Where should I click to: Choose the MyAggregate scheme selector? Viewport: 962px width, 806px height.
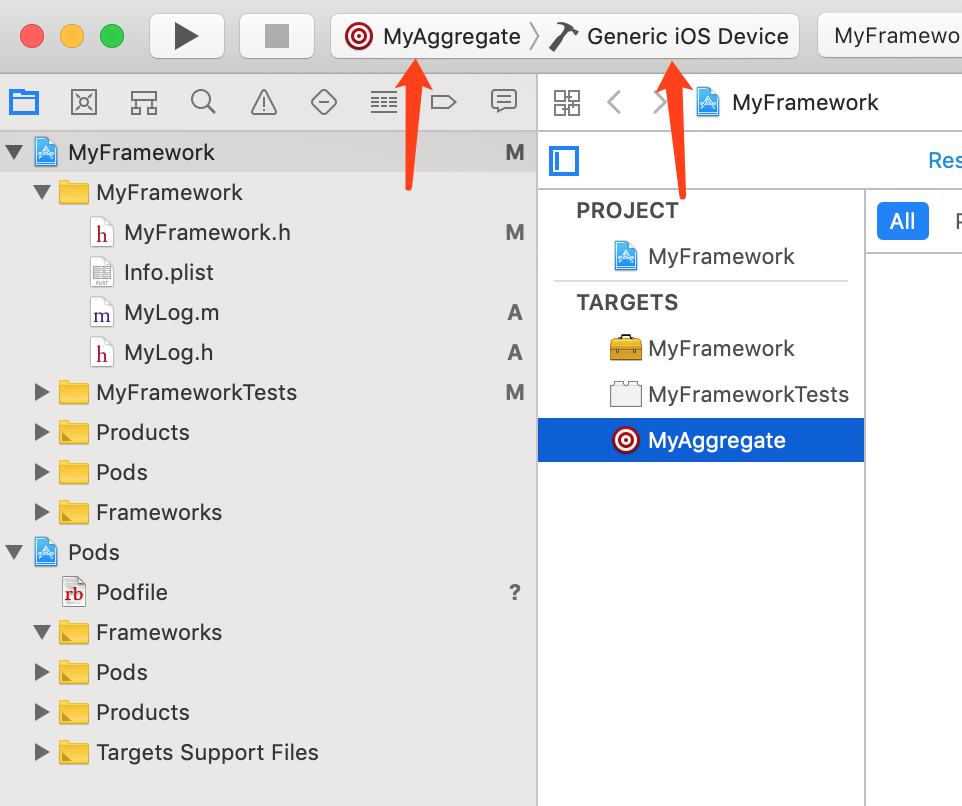coord(434,37)
